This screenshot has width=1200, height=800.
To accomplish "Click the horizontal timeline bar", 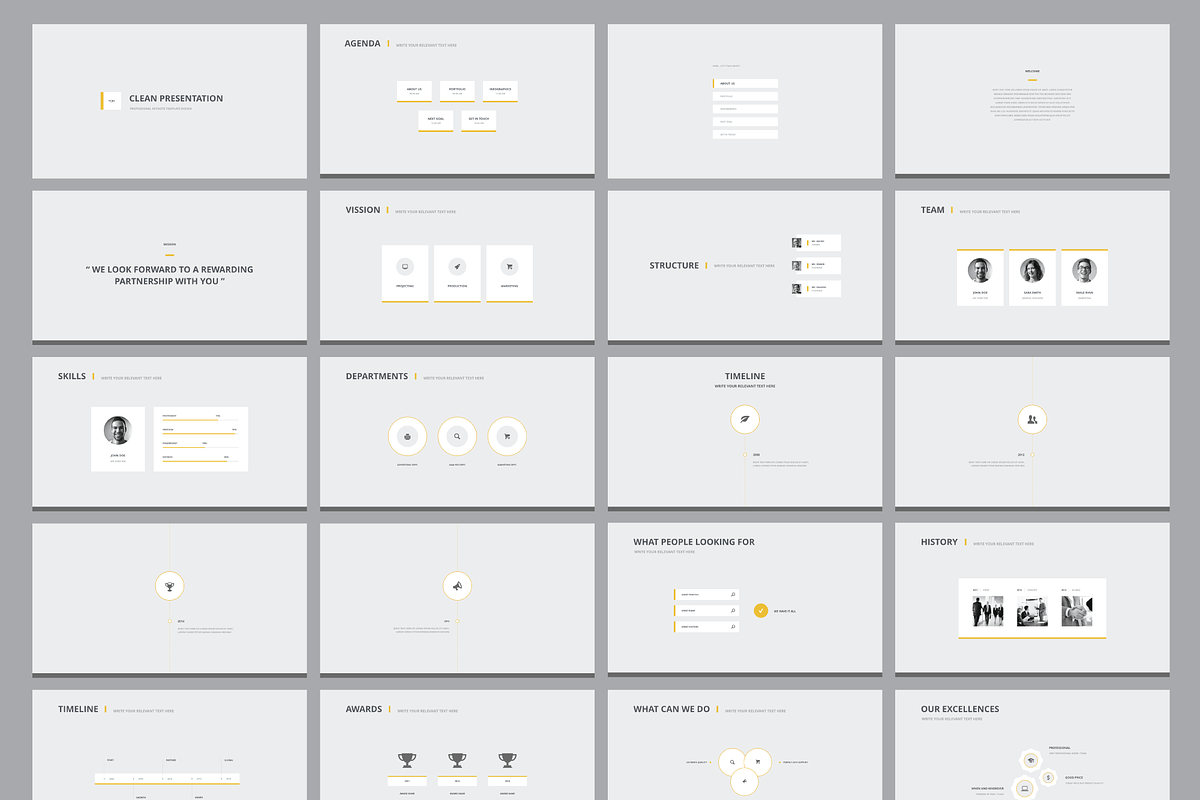I will [167, 778].
